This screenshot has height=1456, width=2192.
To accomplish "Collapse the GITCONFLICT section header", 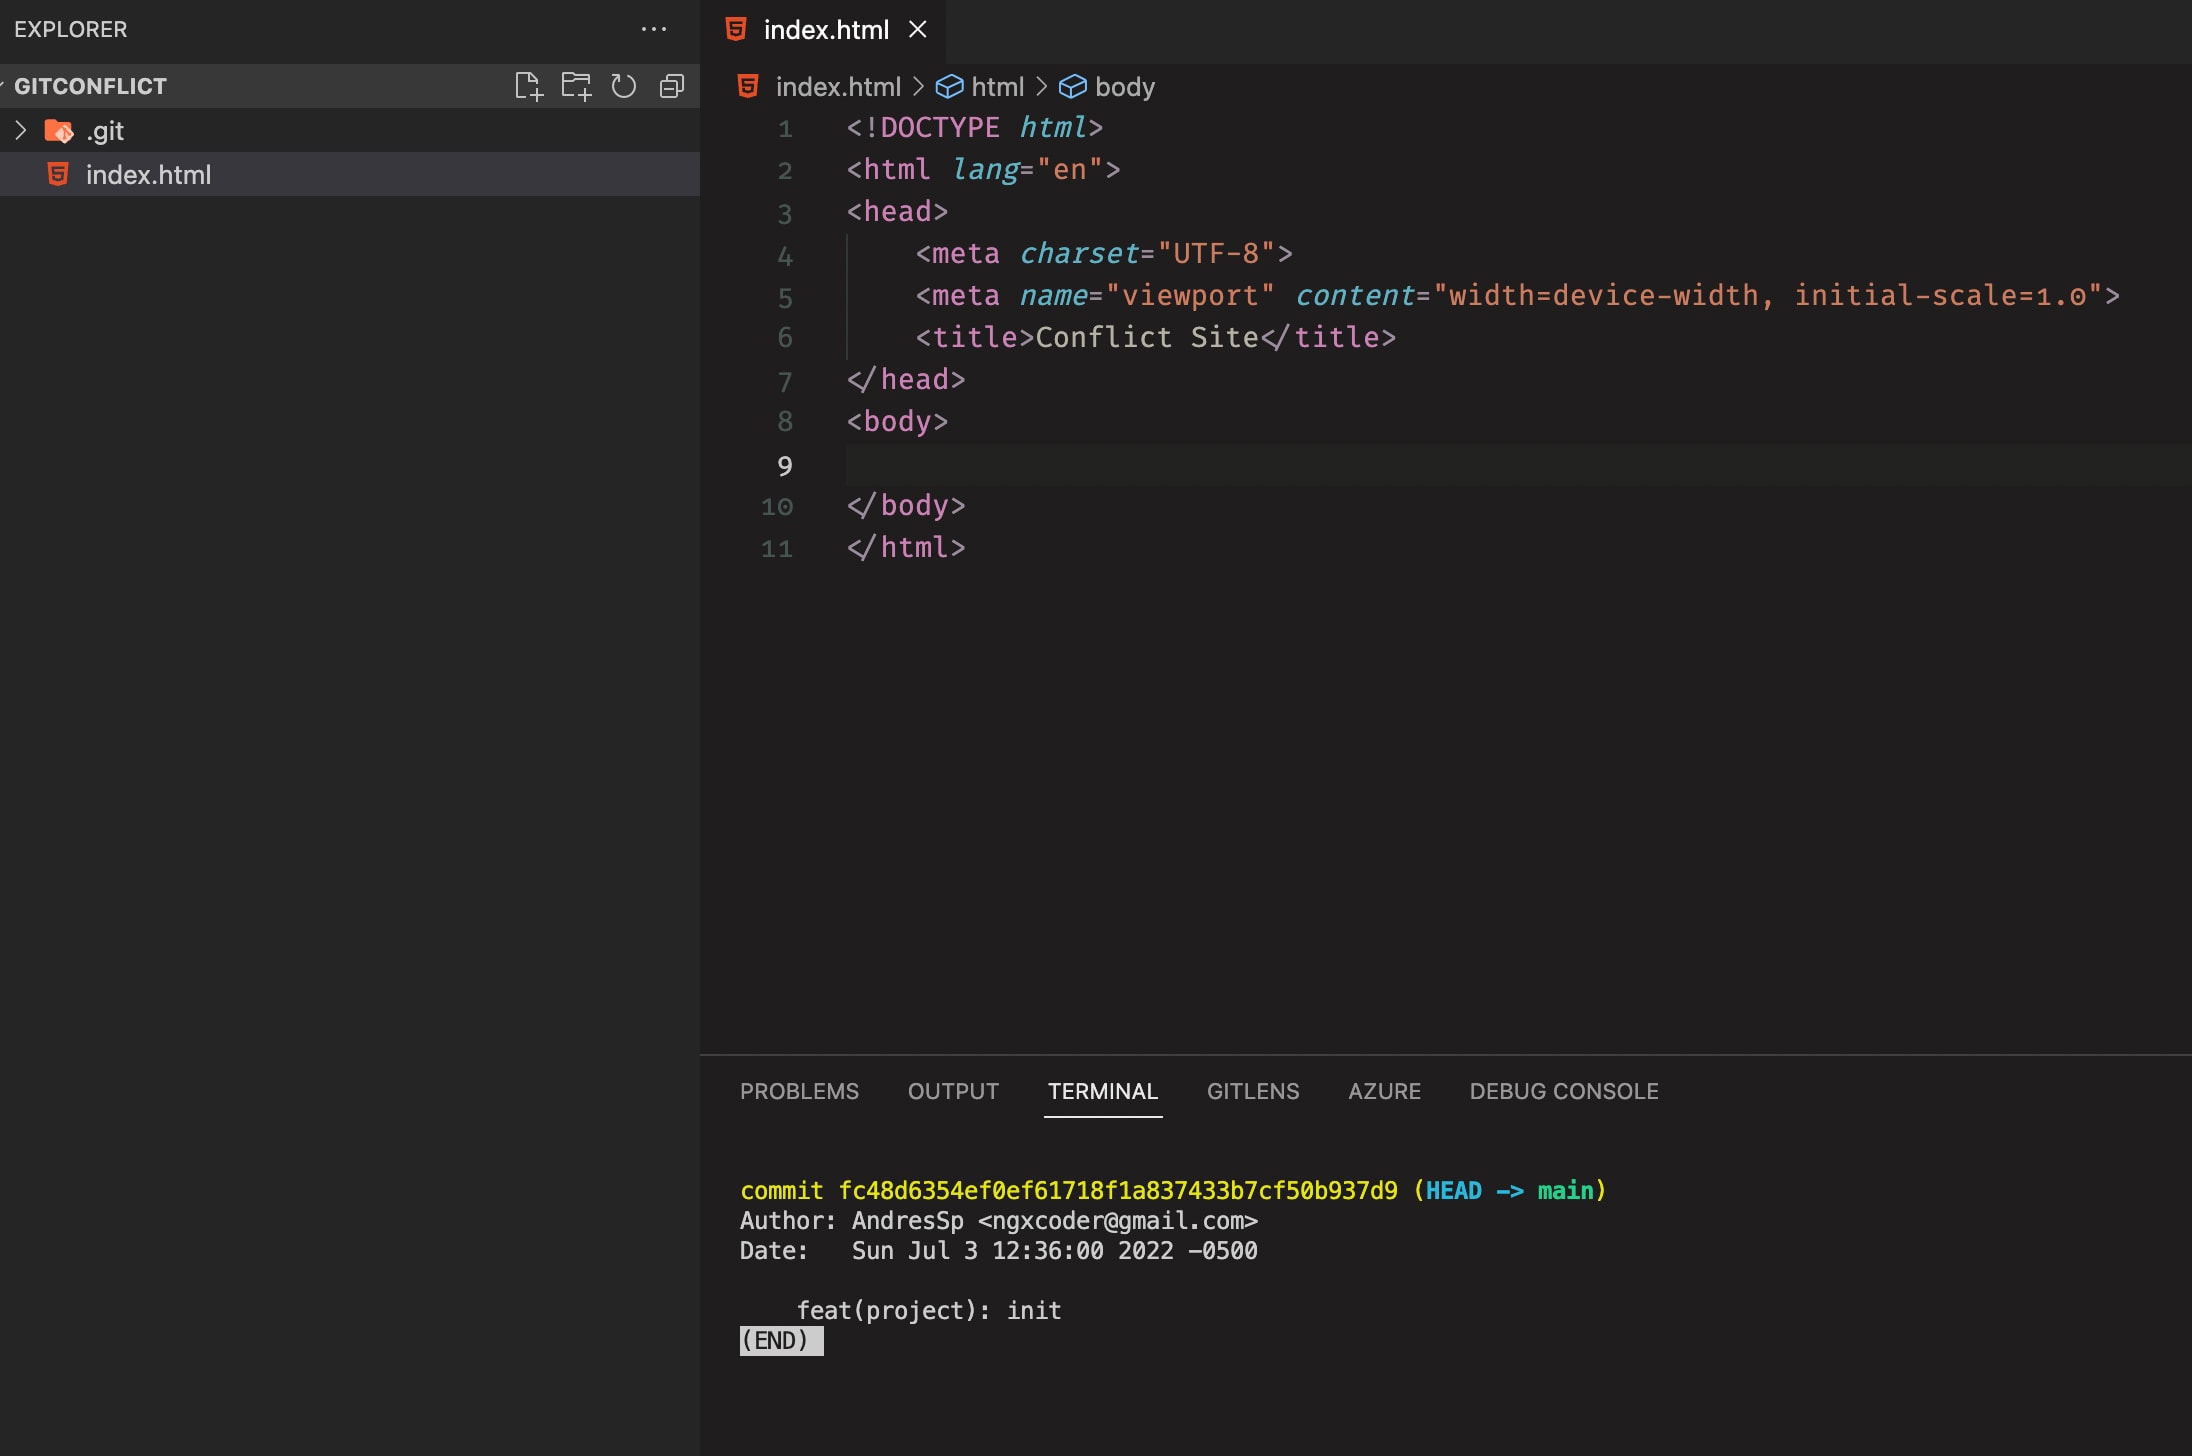I will pyautogui.click(x=350, y=86).
